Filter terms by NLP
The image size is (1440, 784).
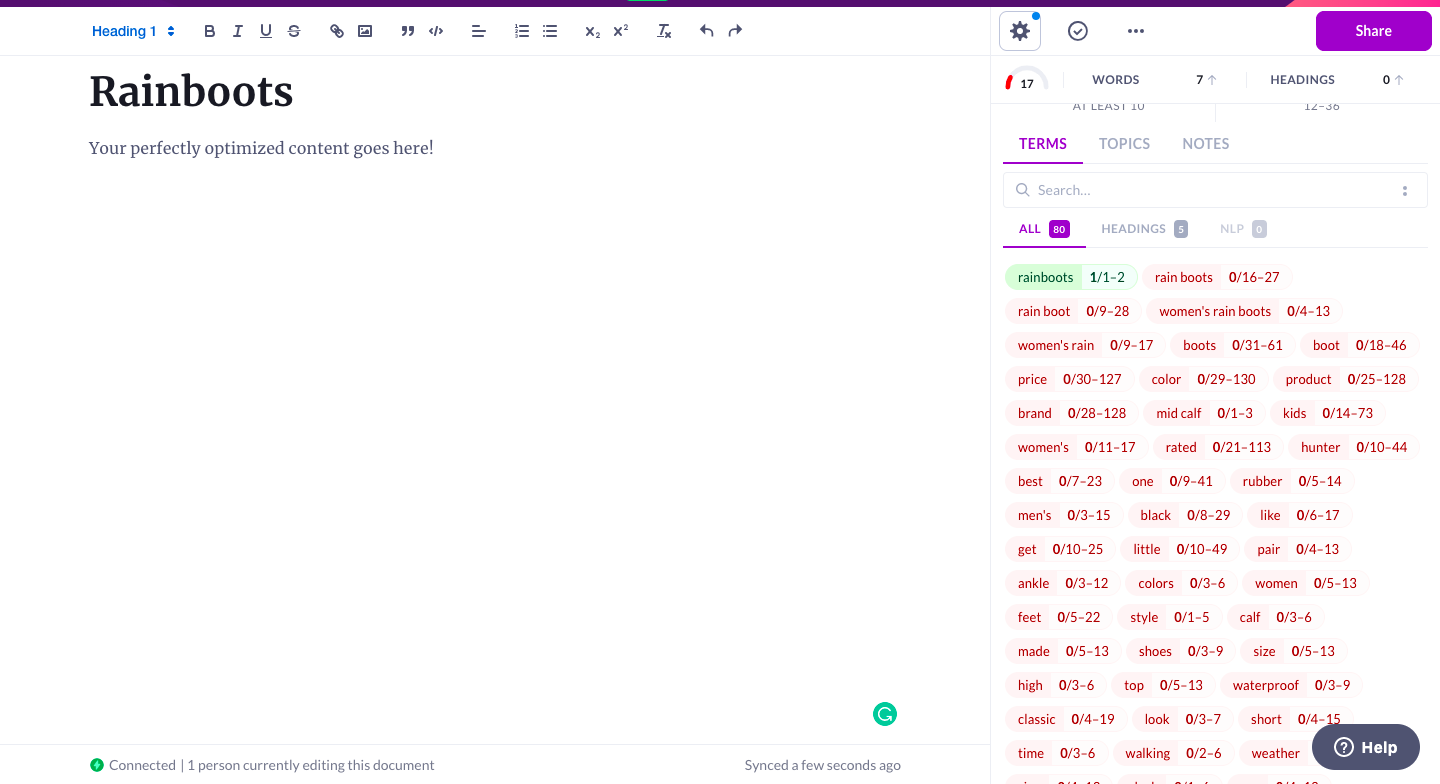[1243, 229]
